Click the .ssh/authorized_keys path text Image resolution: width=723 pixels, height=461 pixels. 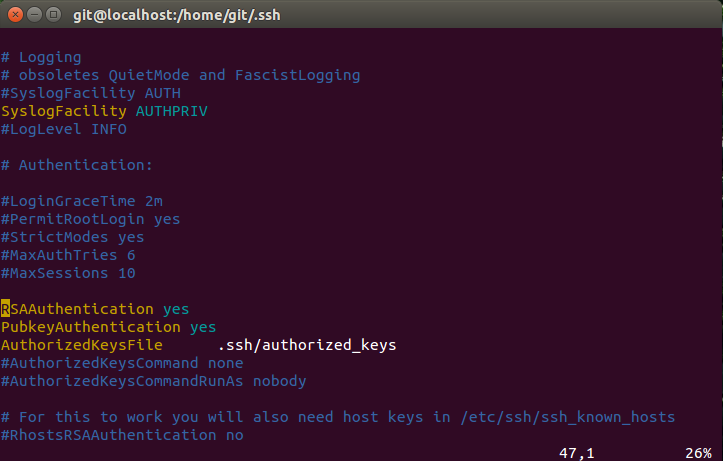coord(307,345)
